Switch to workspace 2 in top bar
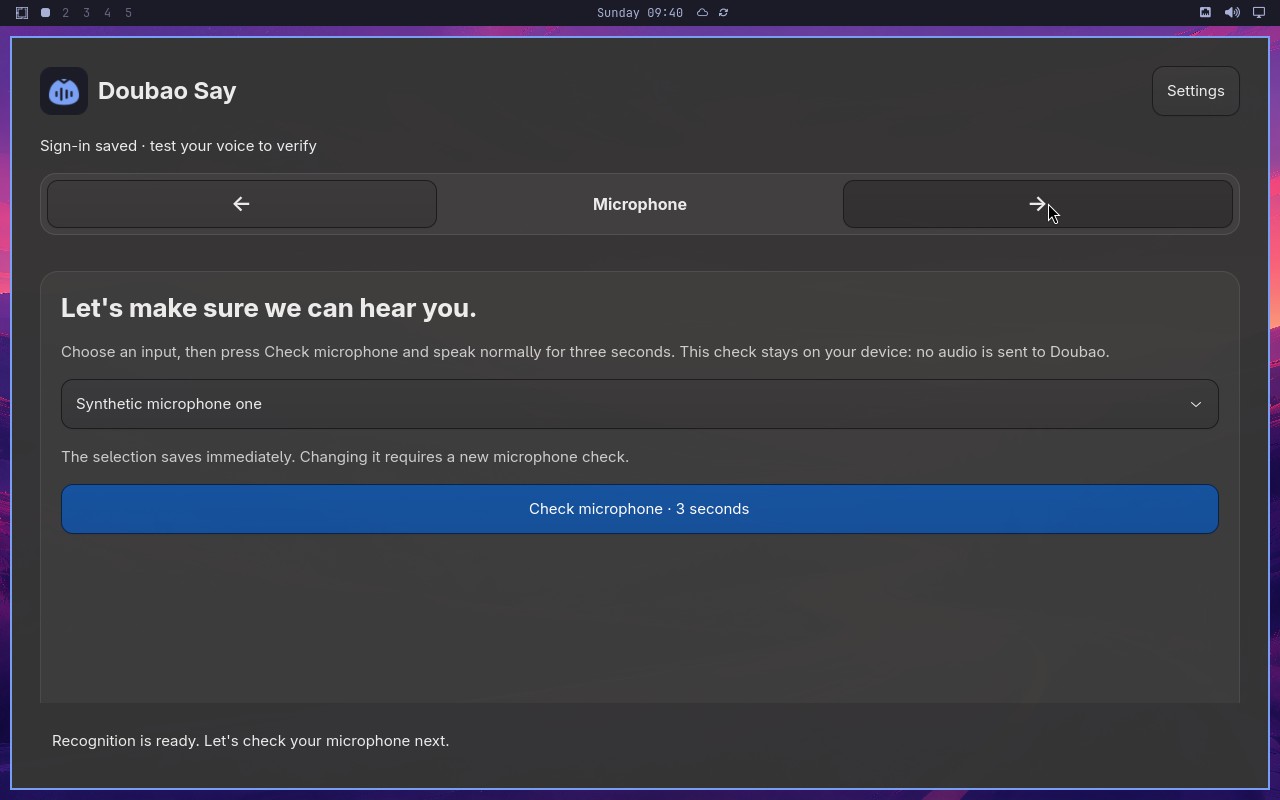The image size is (1280, 800). click(66, 13)
